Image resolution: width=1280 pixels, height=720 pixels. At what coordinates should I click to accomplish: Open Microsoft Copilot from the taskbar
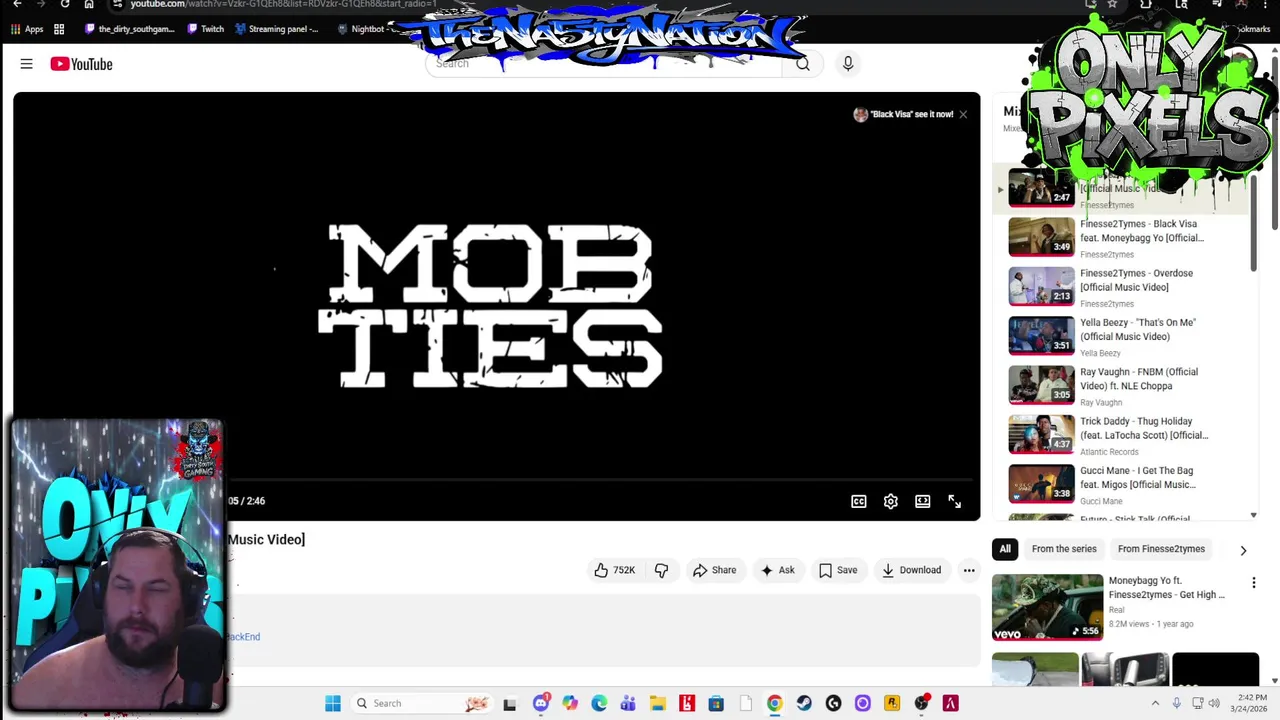[x=570, y=704]
